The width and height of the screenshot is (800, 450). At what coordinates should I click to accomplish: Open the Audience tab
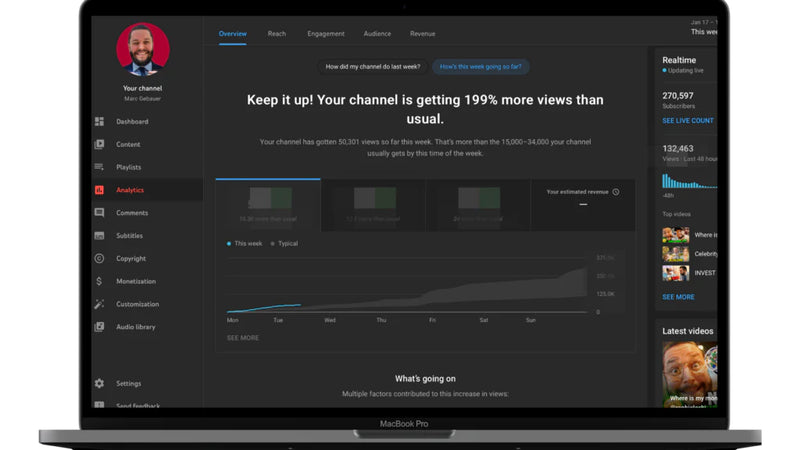coord(377,34)
